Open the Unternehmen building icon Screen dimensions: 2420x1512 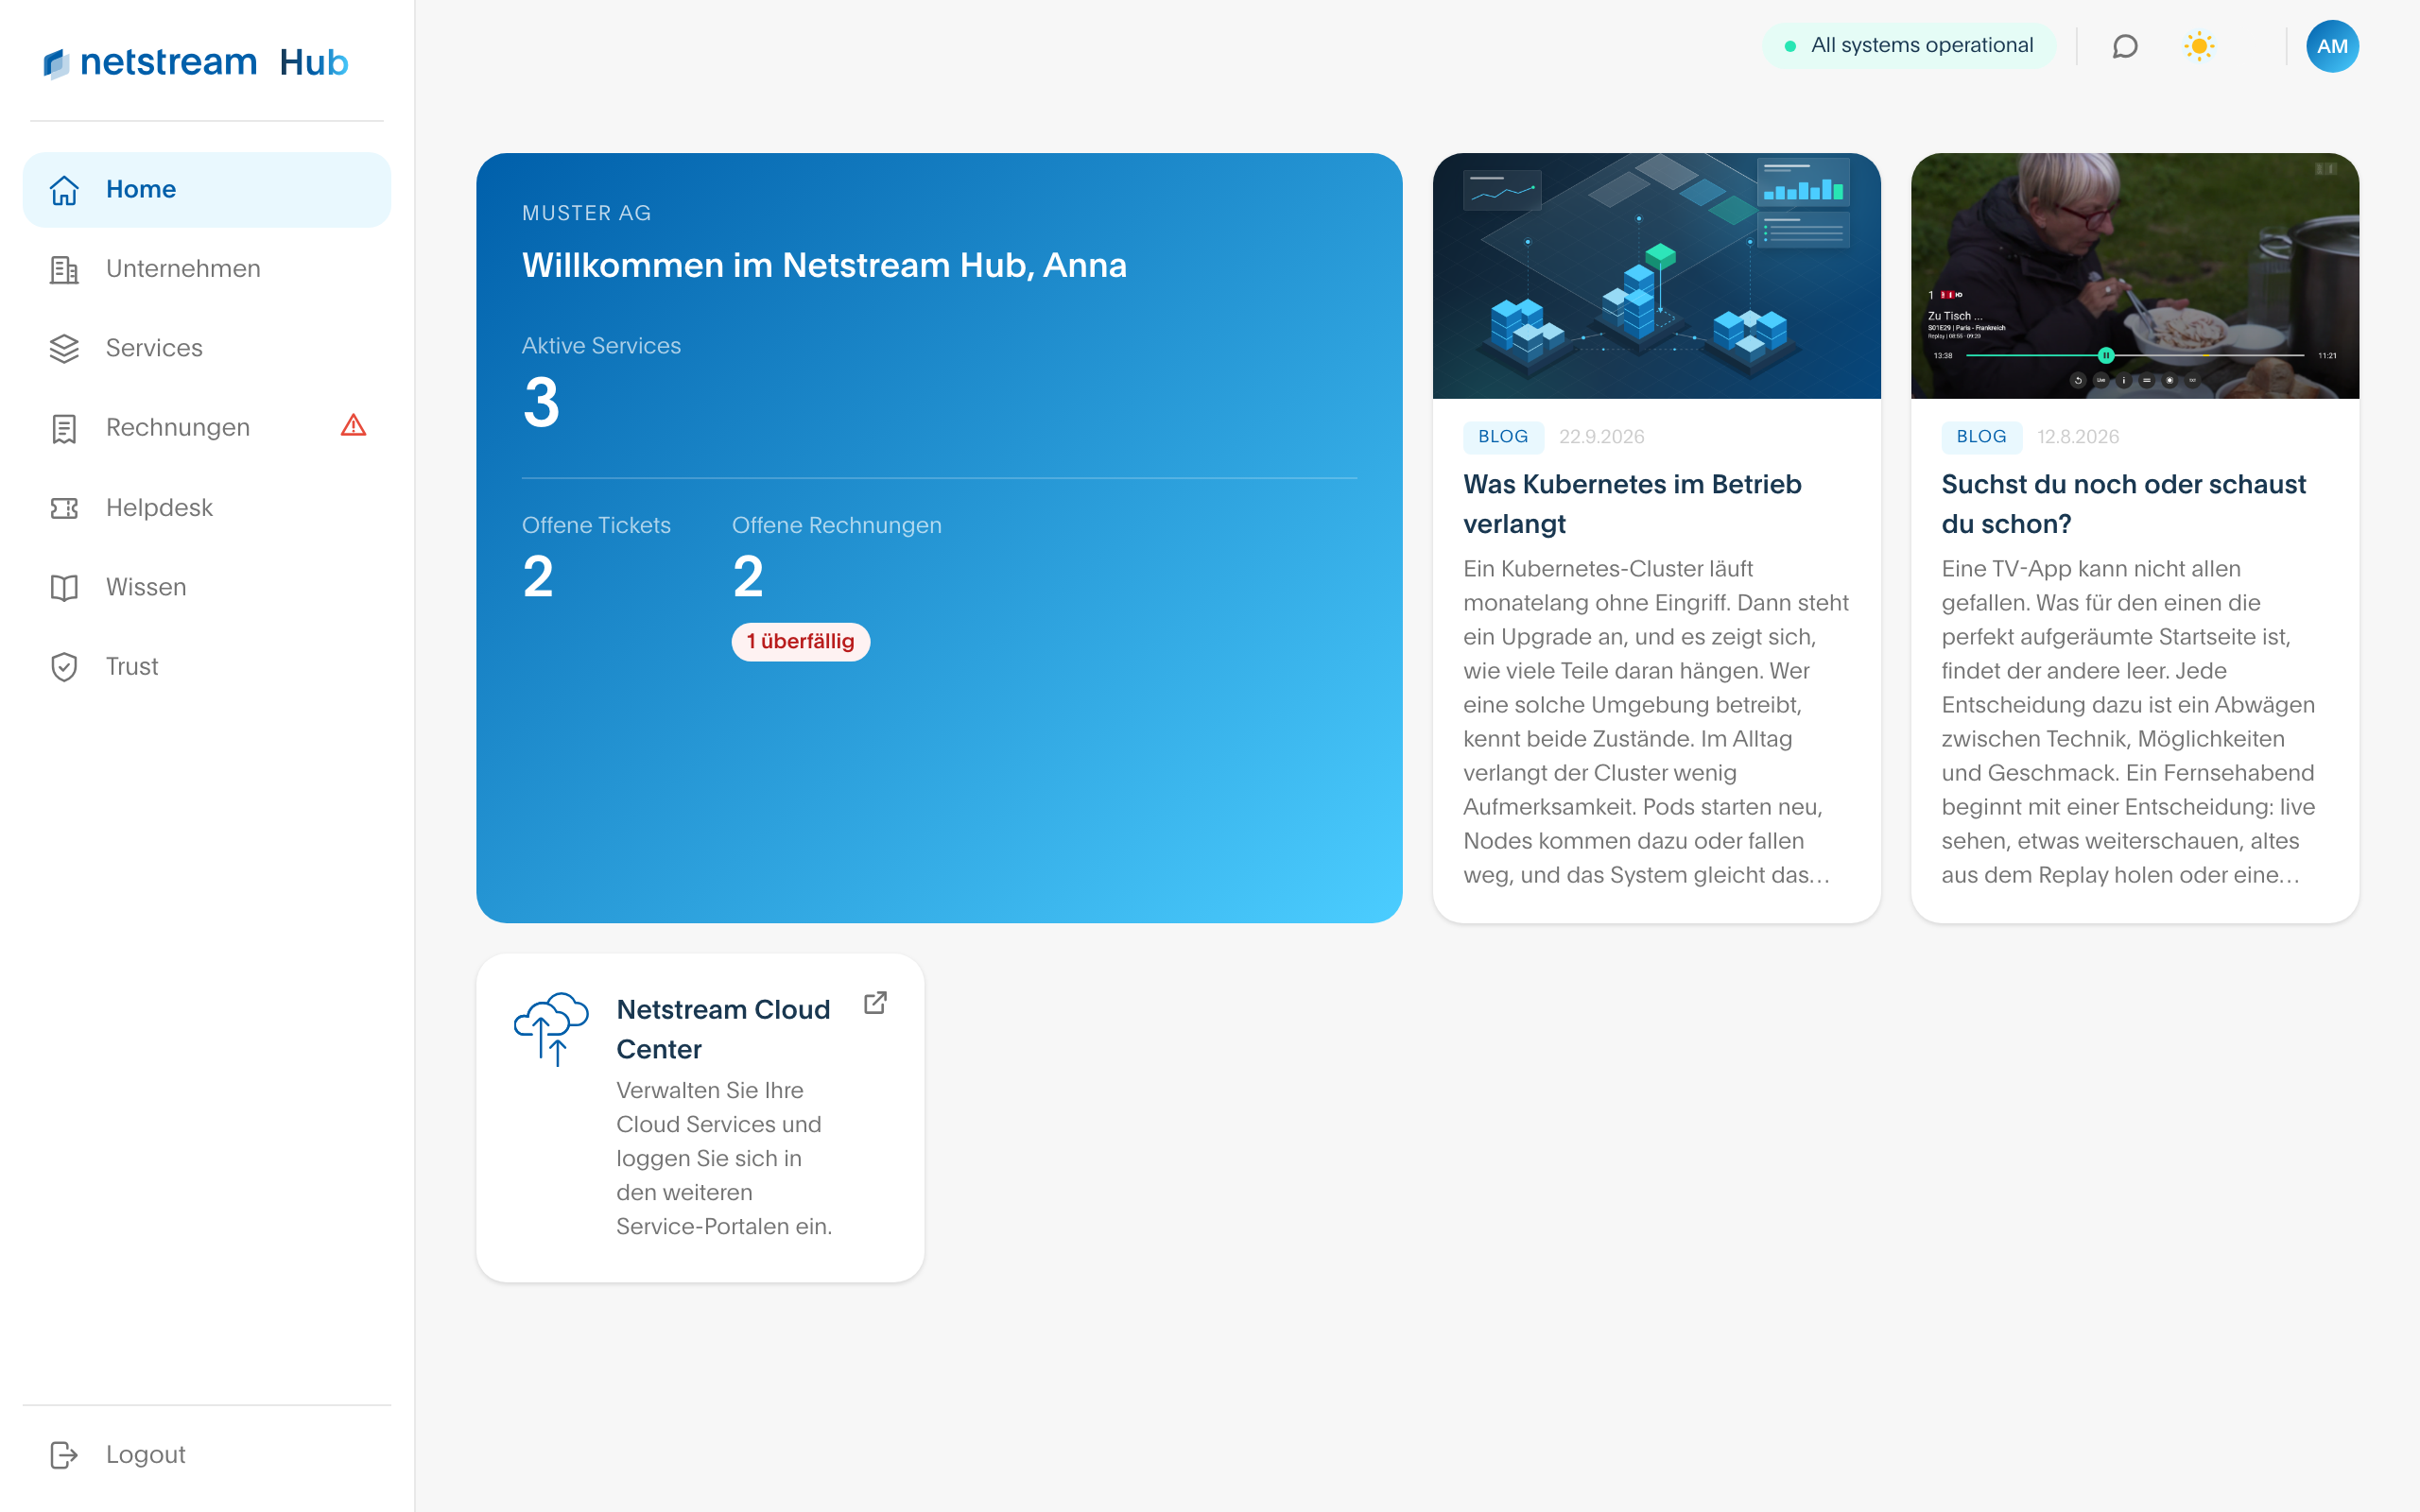pyautogui.click(x=64, y=269)
